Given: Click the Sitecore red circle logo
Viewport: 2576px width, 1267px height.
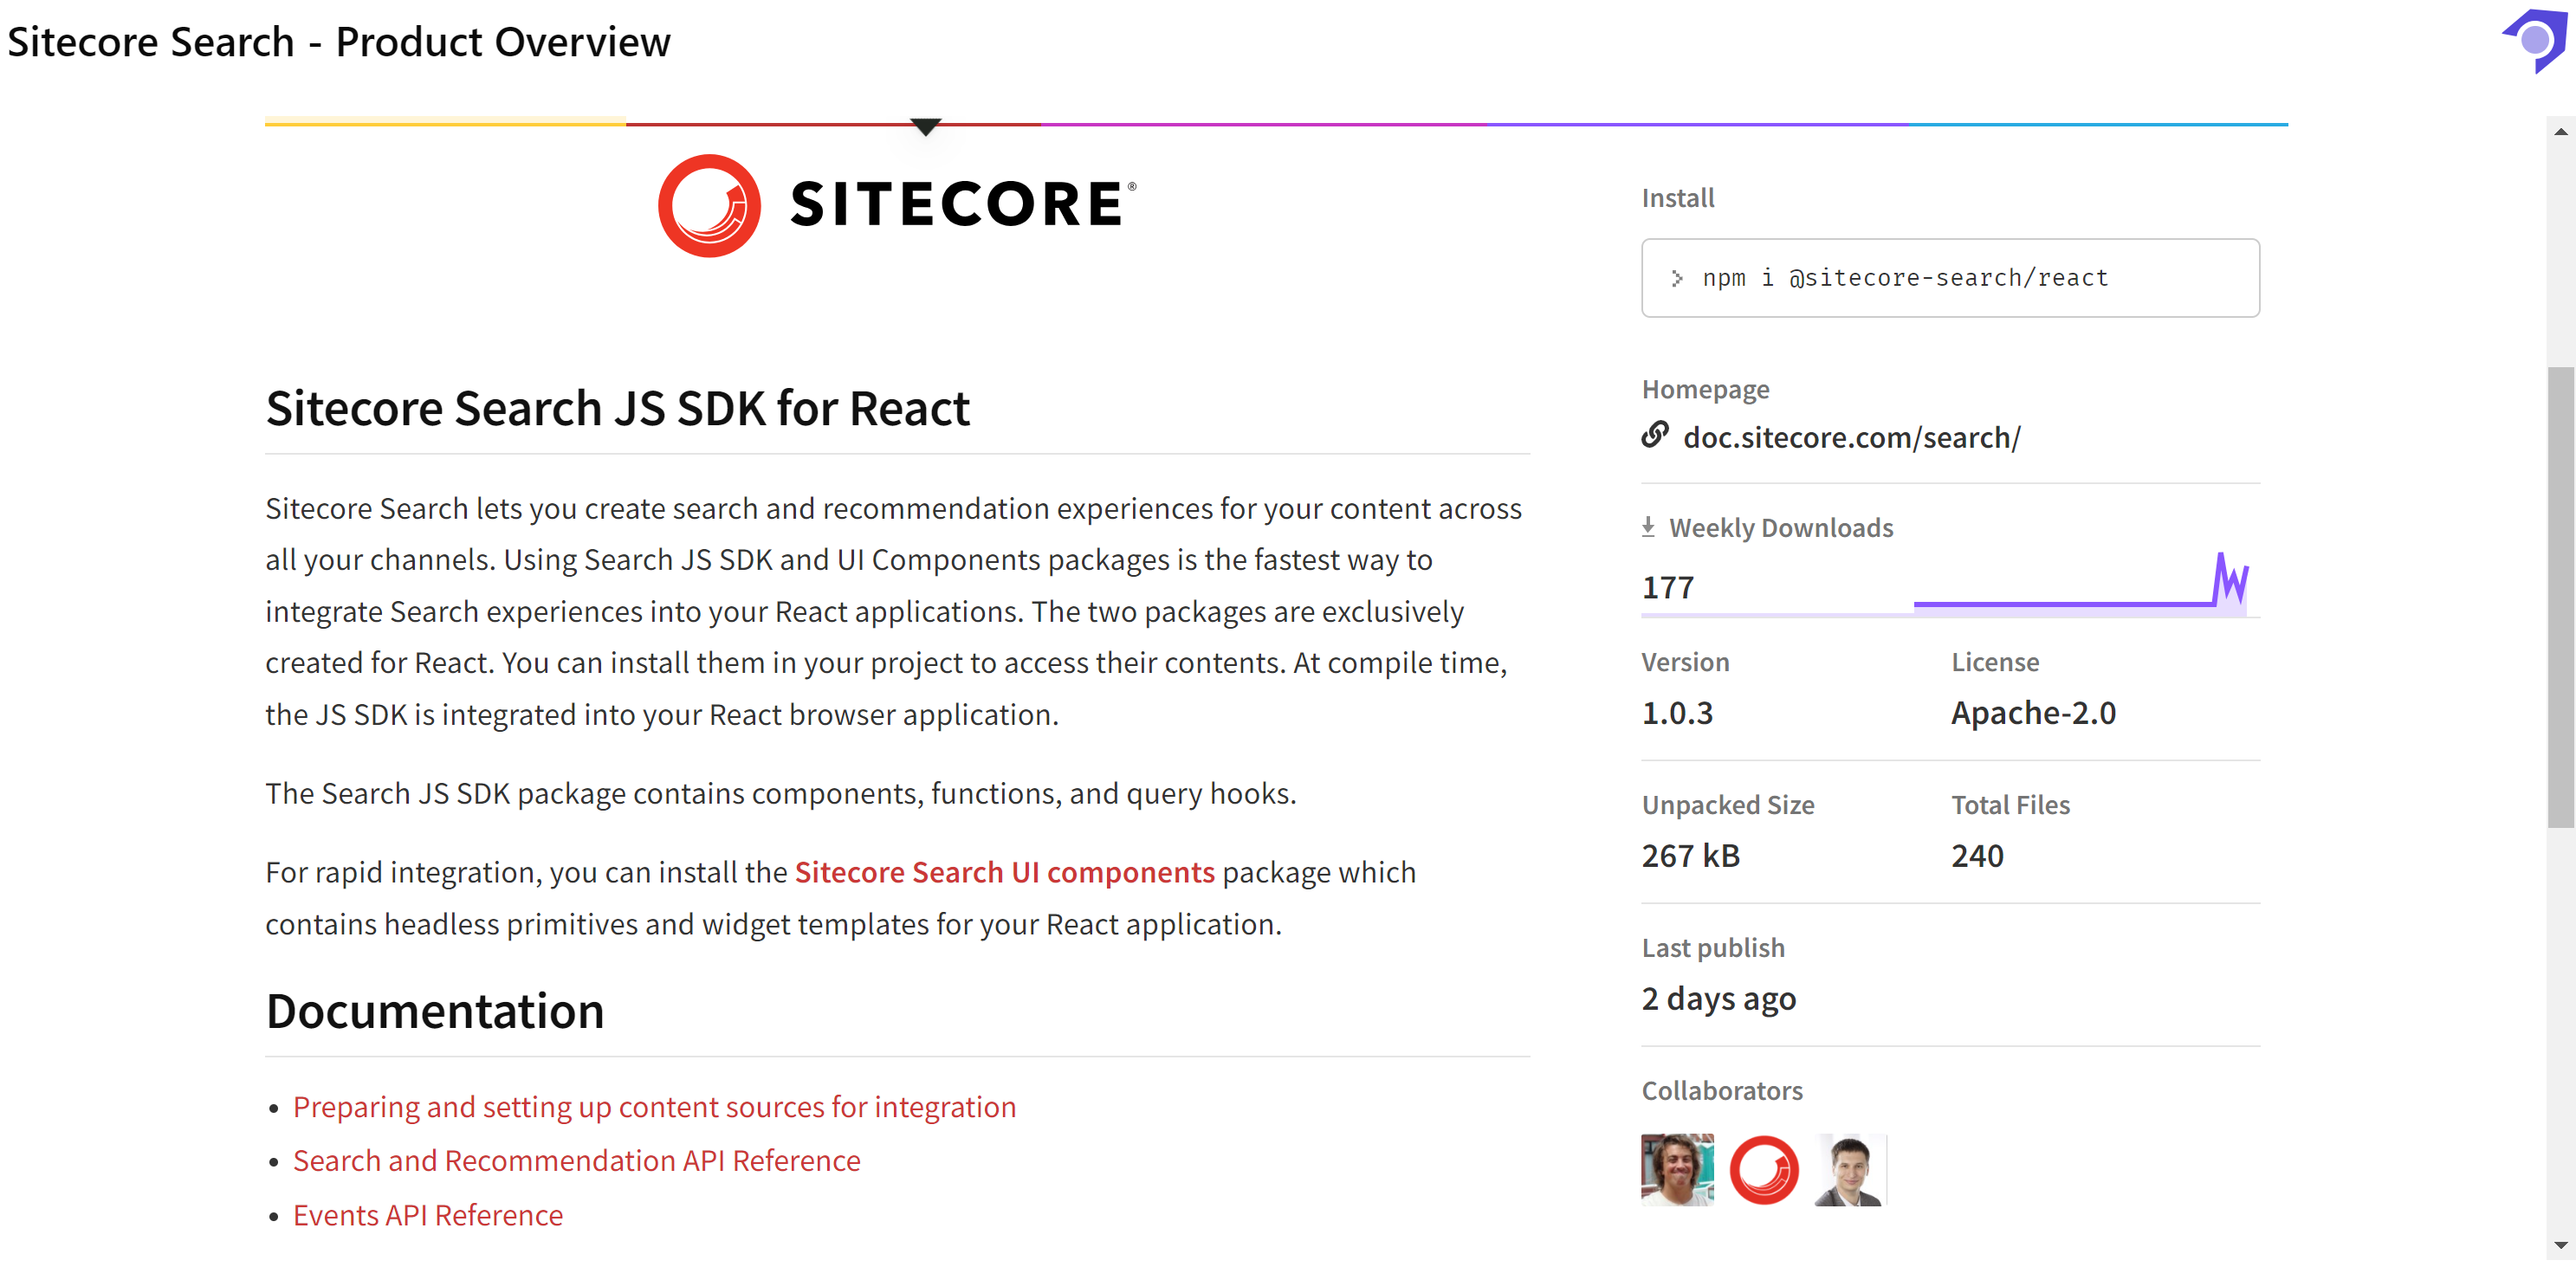Looking at the screenshot, I should pyautogui.click(x=709, y=205).
